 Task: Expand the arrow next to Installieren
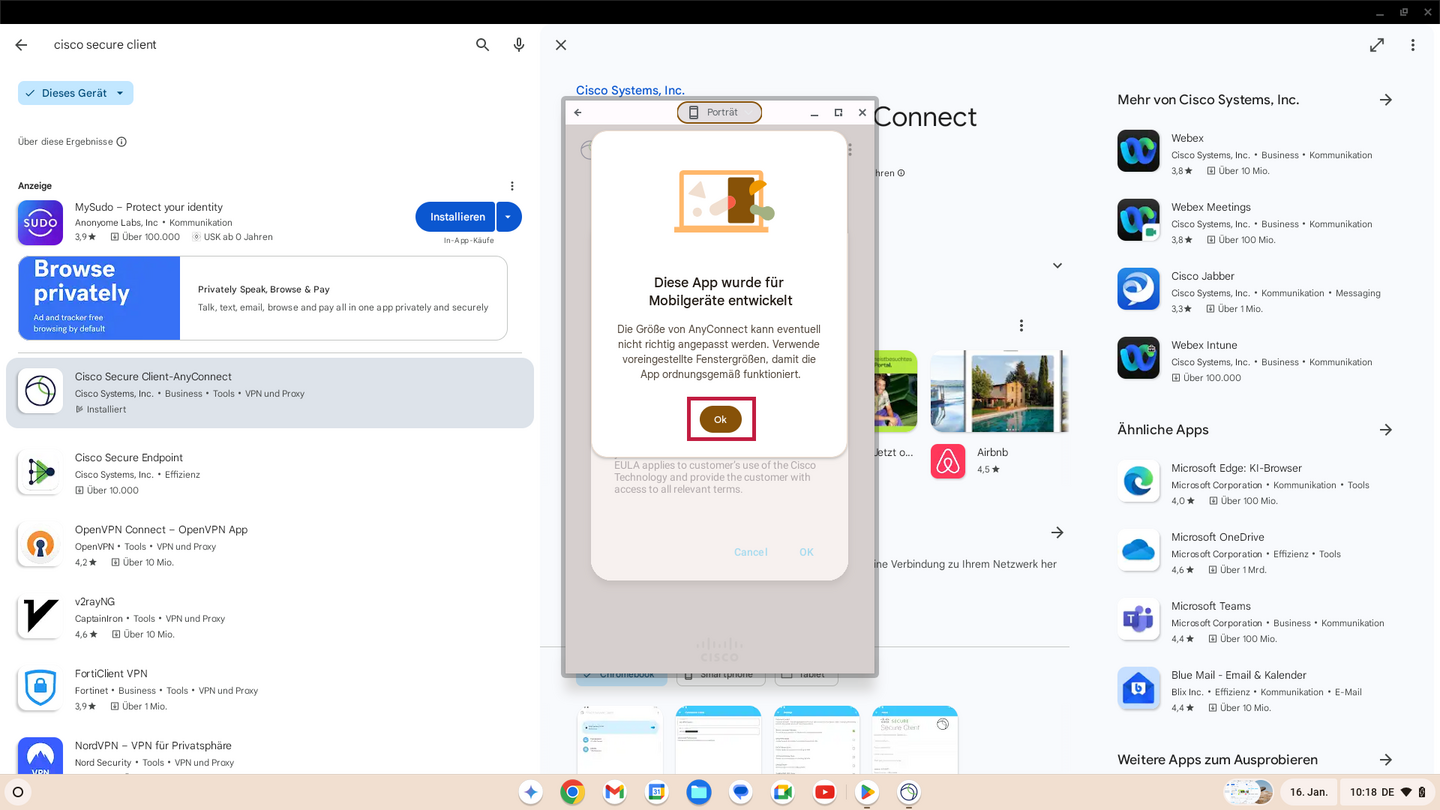509,217
